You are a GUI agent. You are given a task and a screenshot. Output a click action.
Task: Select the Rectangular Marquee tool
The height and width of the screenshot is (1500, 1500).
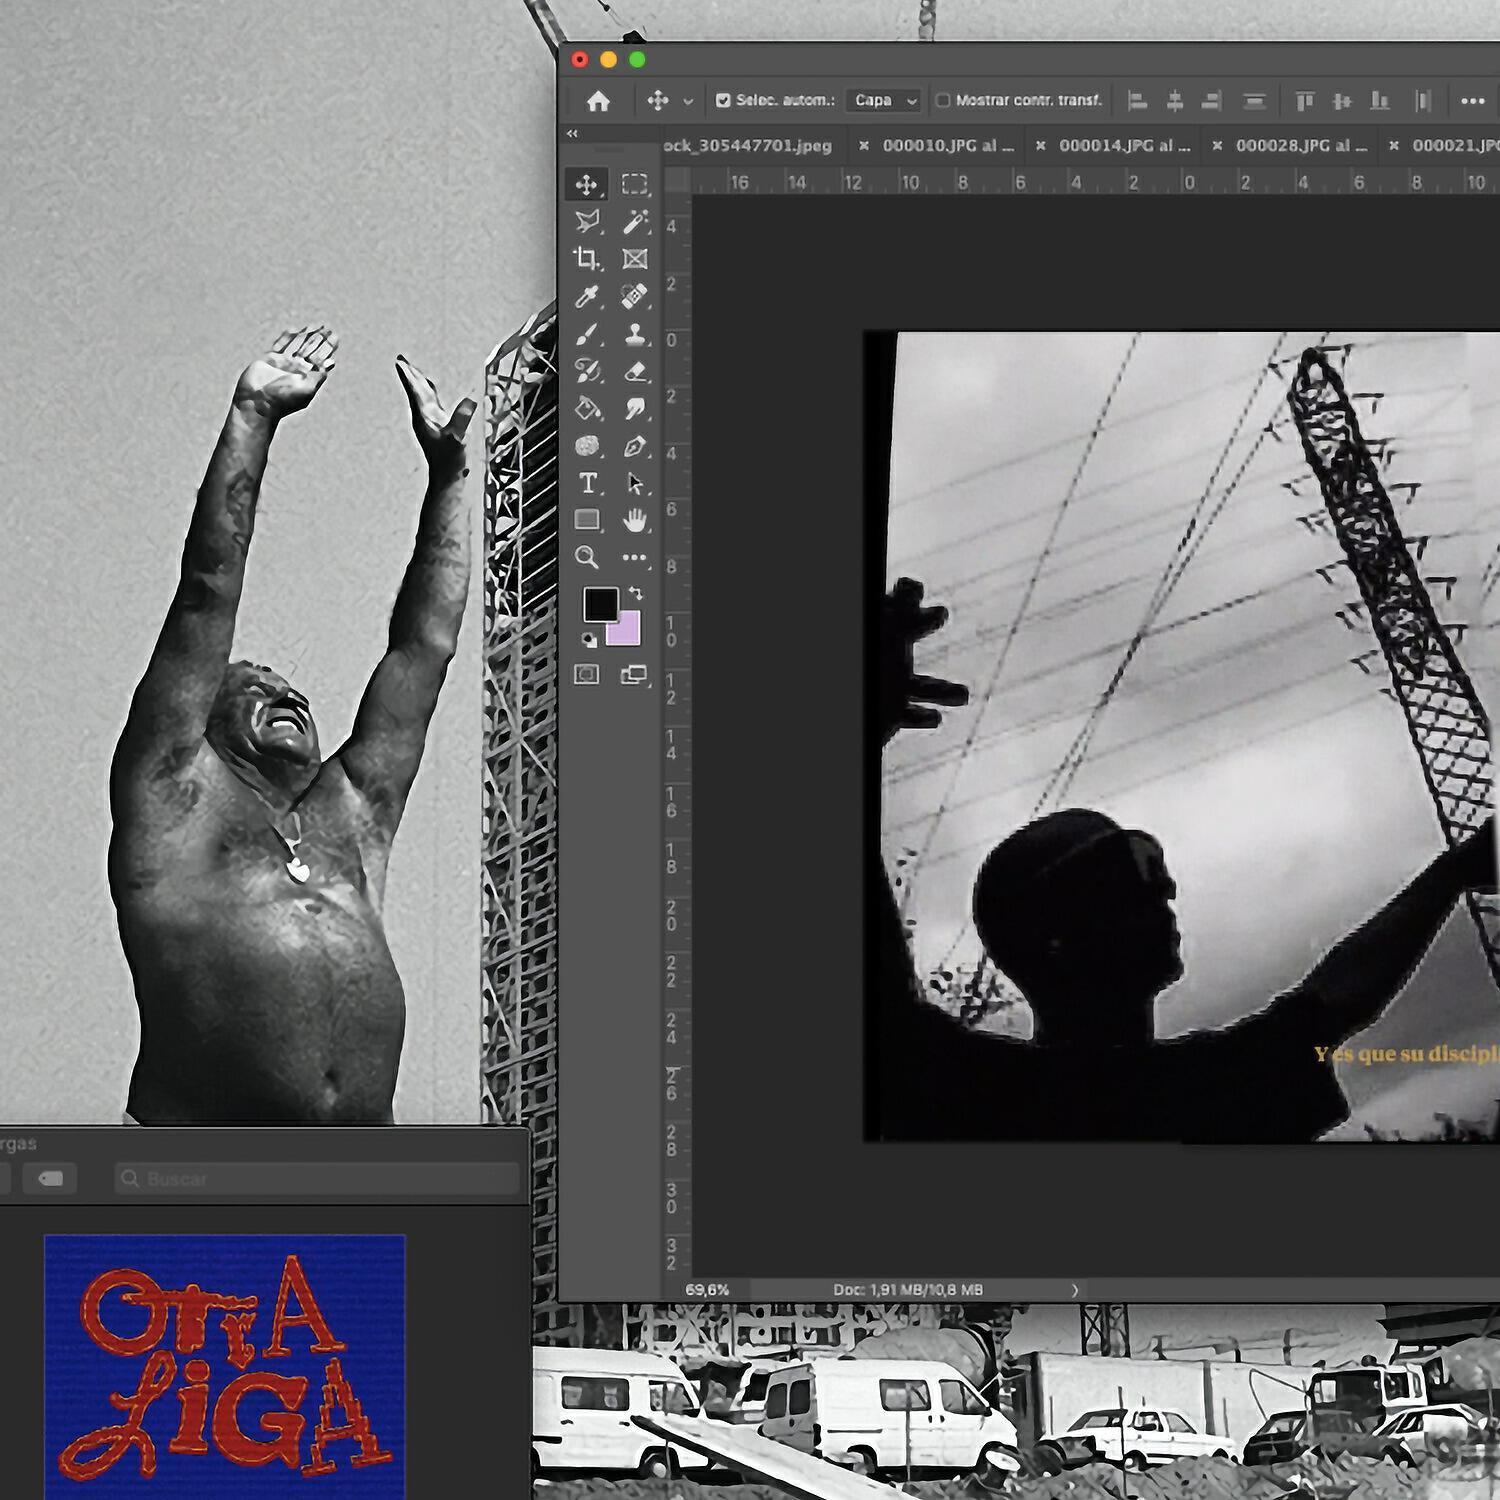pyautogui.click(x=634, y=184)
